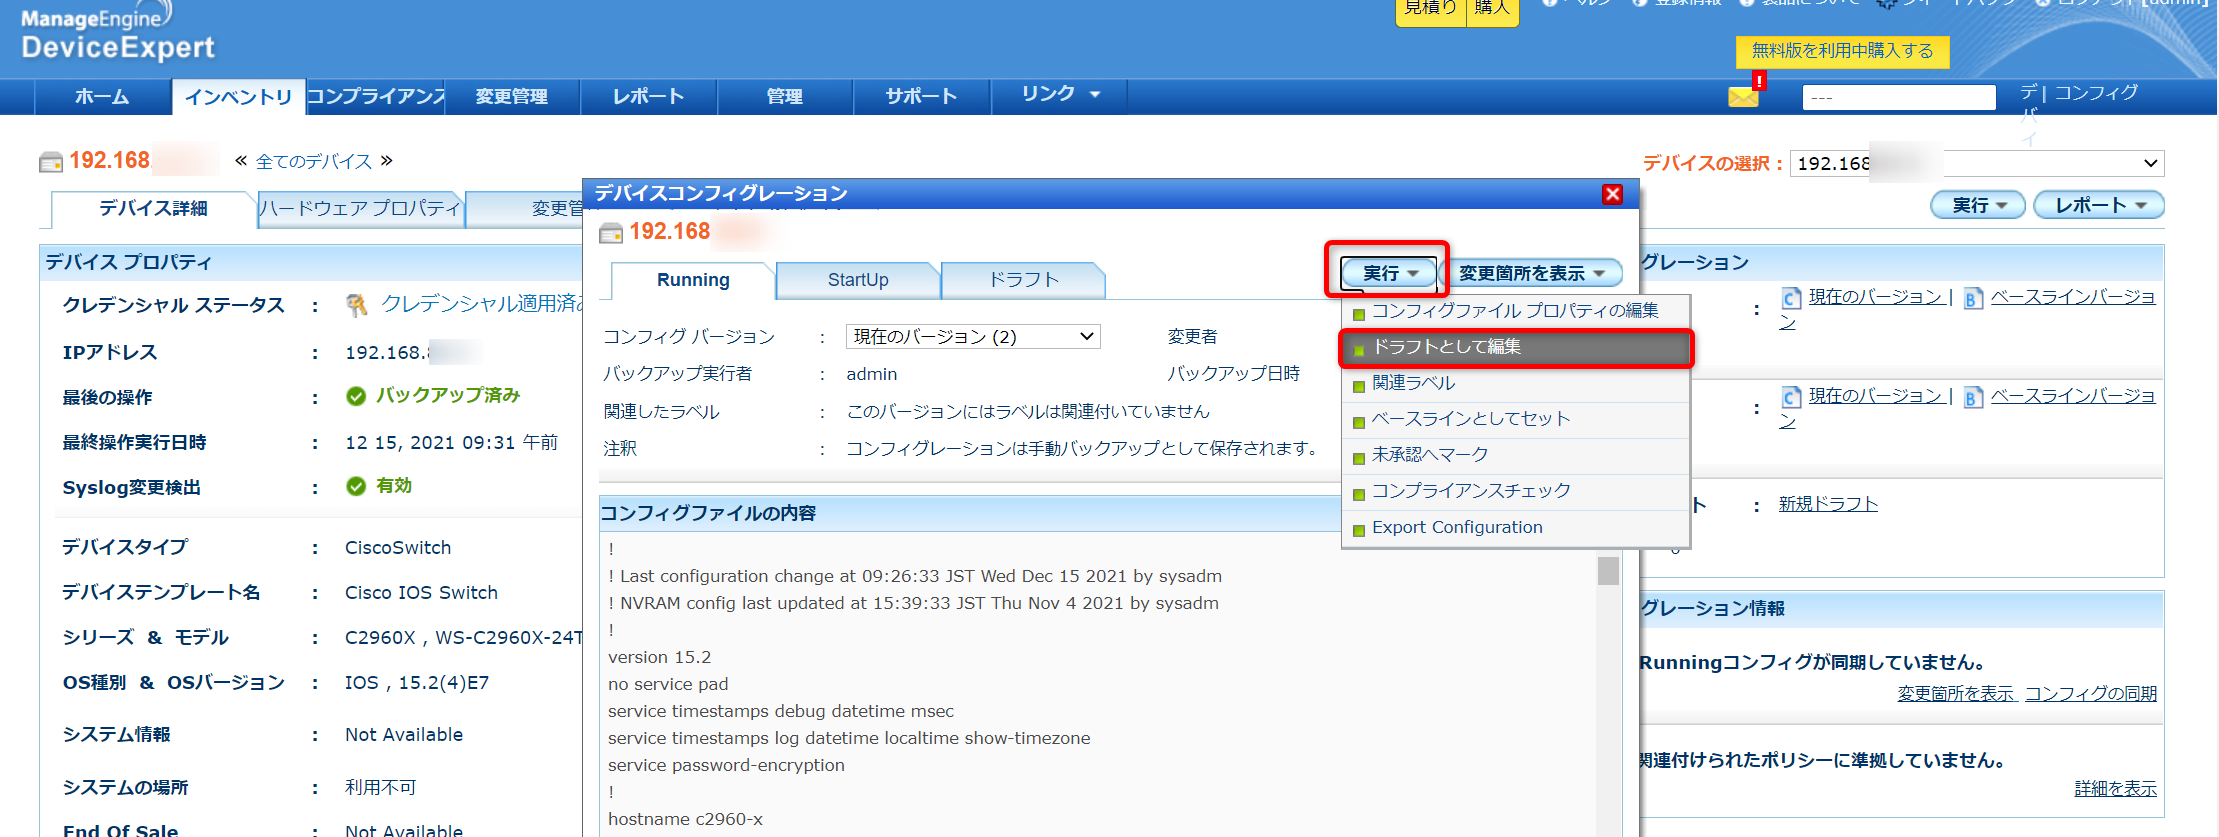2219x837 pixels.
Task: Select the 未承認へマーク menu item
Action: (1515, 455)
